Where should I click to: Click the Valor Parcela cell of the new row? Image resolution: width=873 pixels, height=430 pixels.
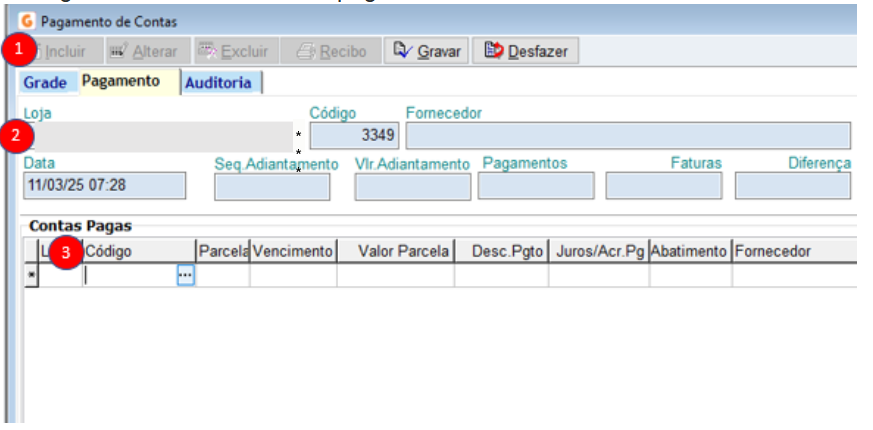point(396,275)
